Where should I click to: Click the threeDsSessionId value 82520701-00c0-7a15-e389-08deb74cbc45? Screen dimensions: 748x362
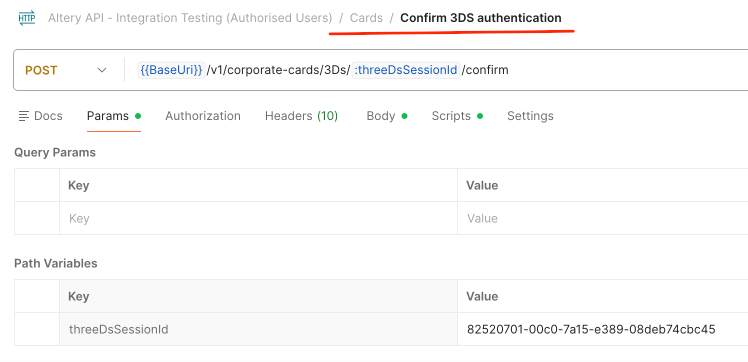pyautogui.click(x=591, y=330)
